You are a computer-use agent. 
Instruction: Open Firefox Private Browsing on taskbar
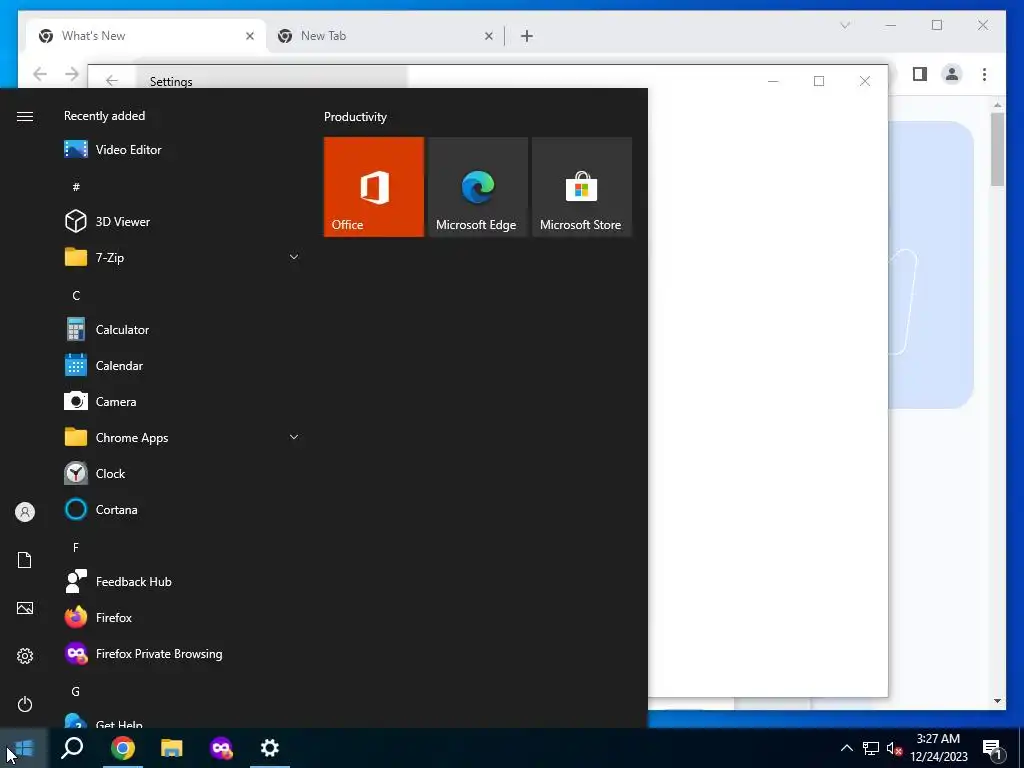click(x=221, y=748)
